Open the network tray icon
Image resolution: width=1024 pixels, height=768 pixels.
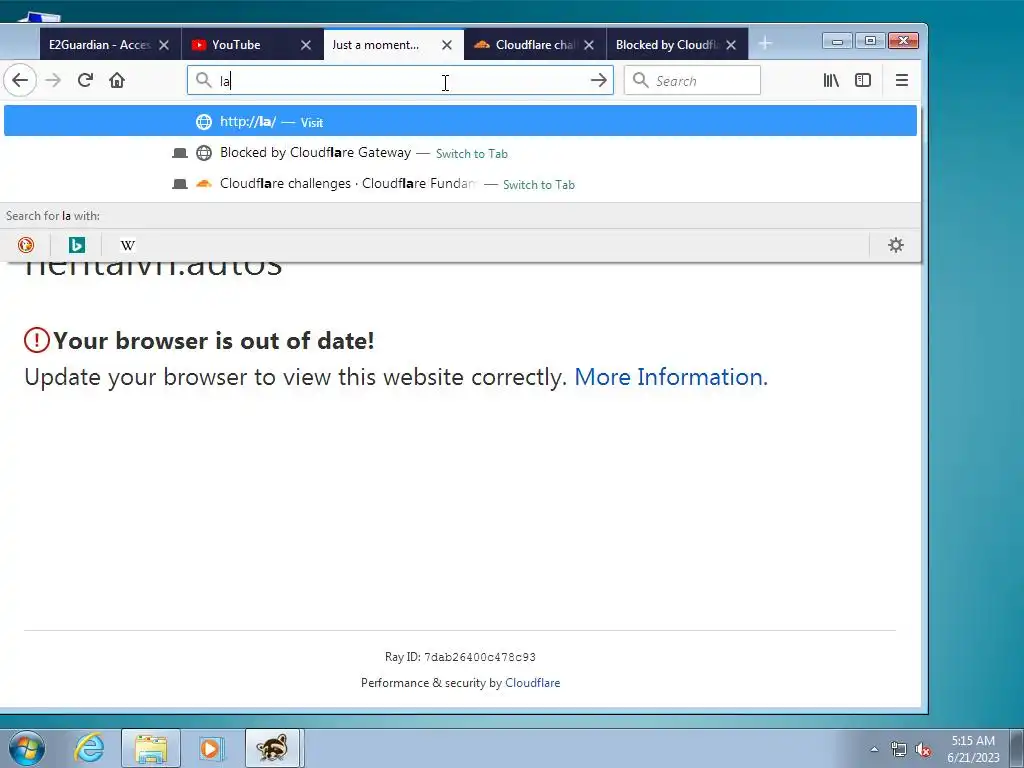899,749
